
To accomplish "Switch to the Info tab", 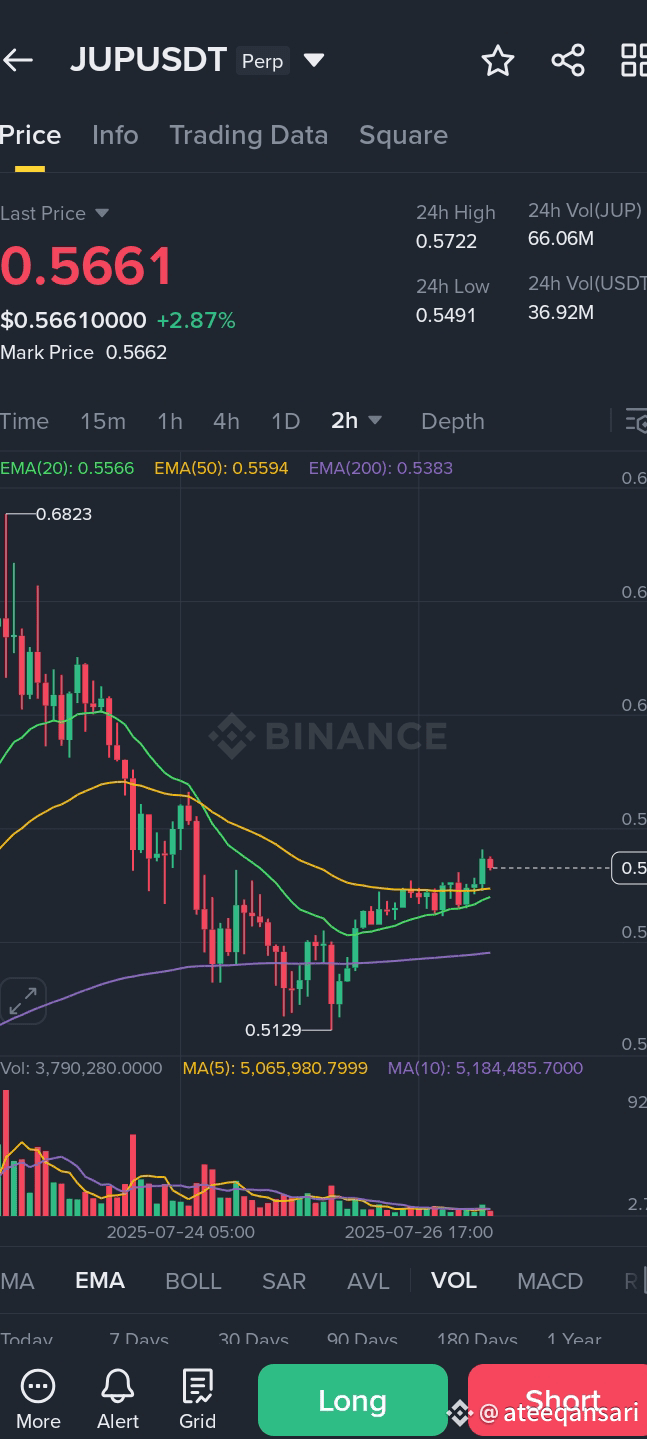I will tap(115, 135).
